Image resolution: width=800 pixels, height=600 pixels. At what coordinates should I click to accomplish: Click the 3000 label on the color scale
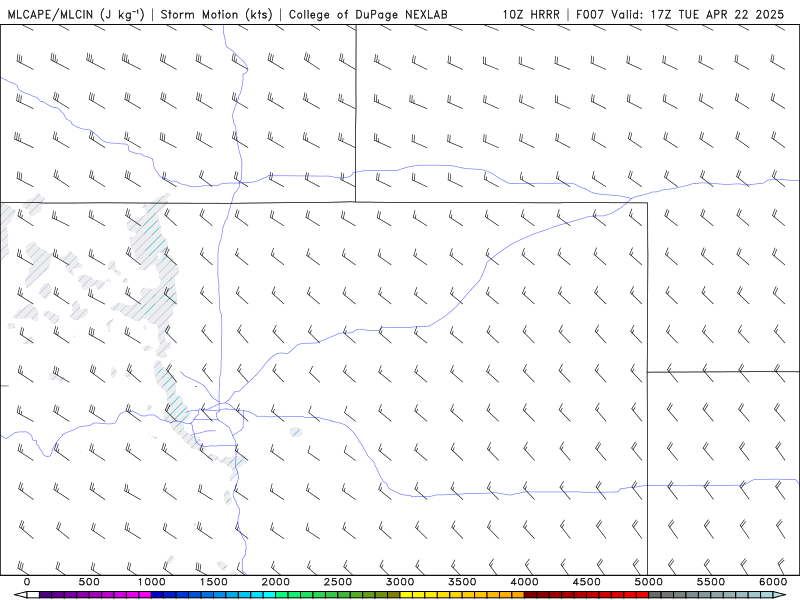pos(401,582)
